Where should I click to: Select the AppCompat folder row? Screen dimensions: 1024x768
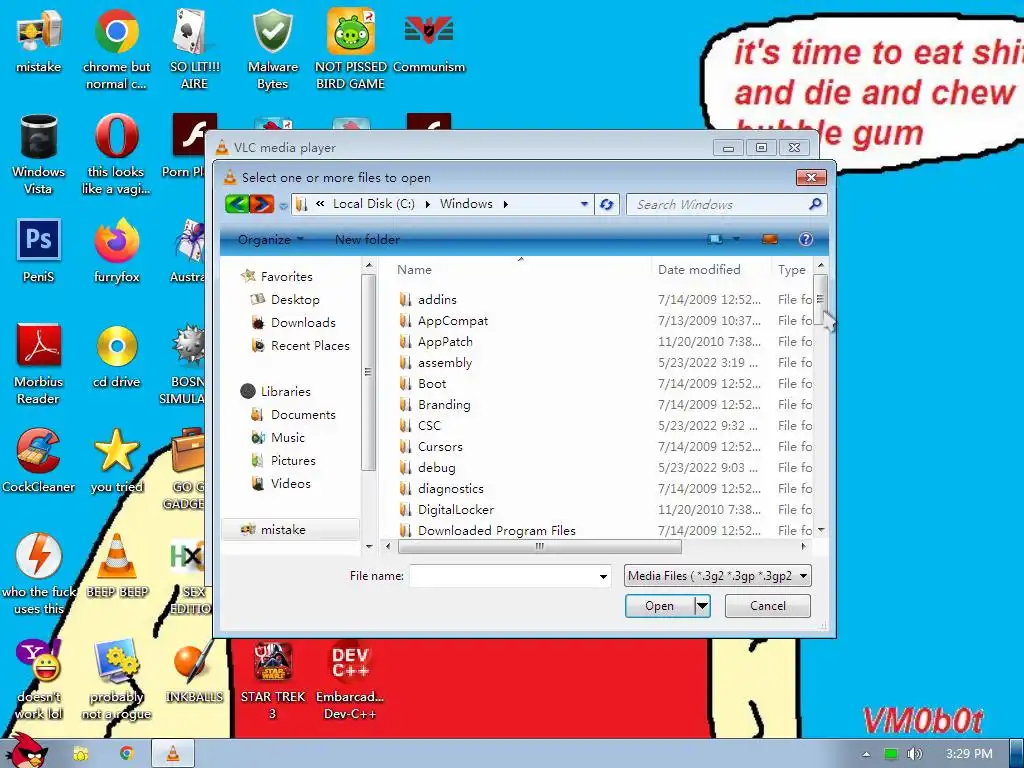604,321
